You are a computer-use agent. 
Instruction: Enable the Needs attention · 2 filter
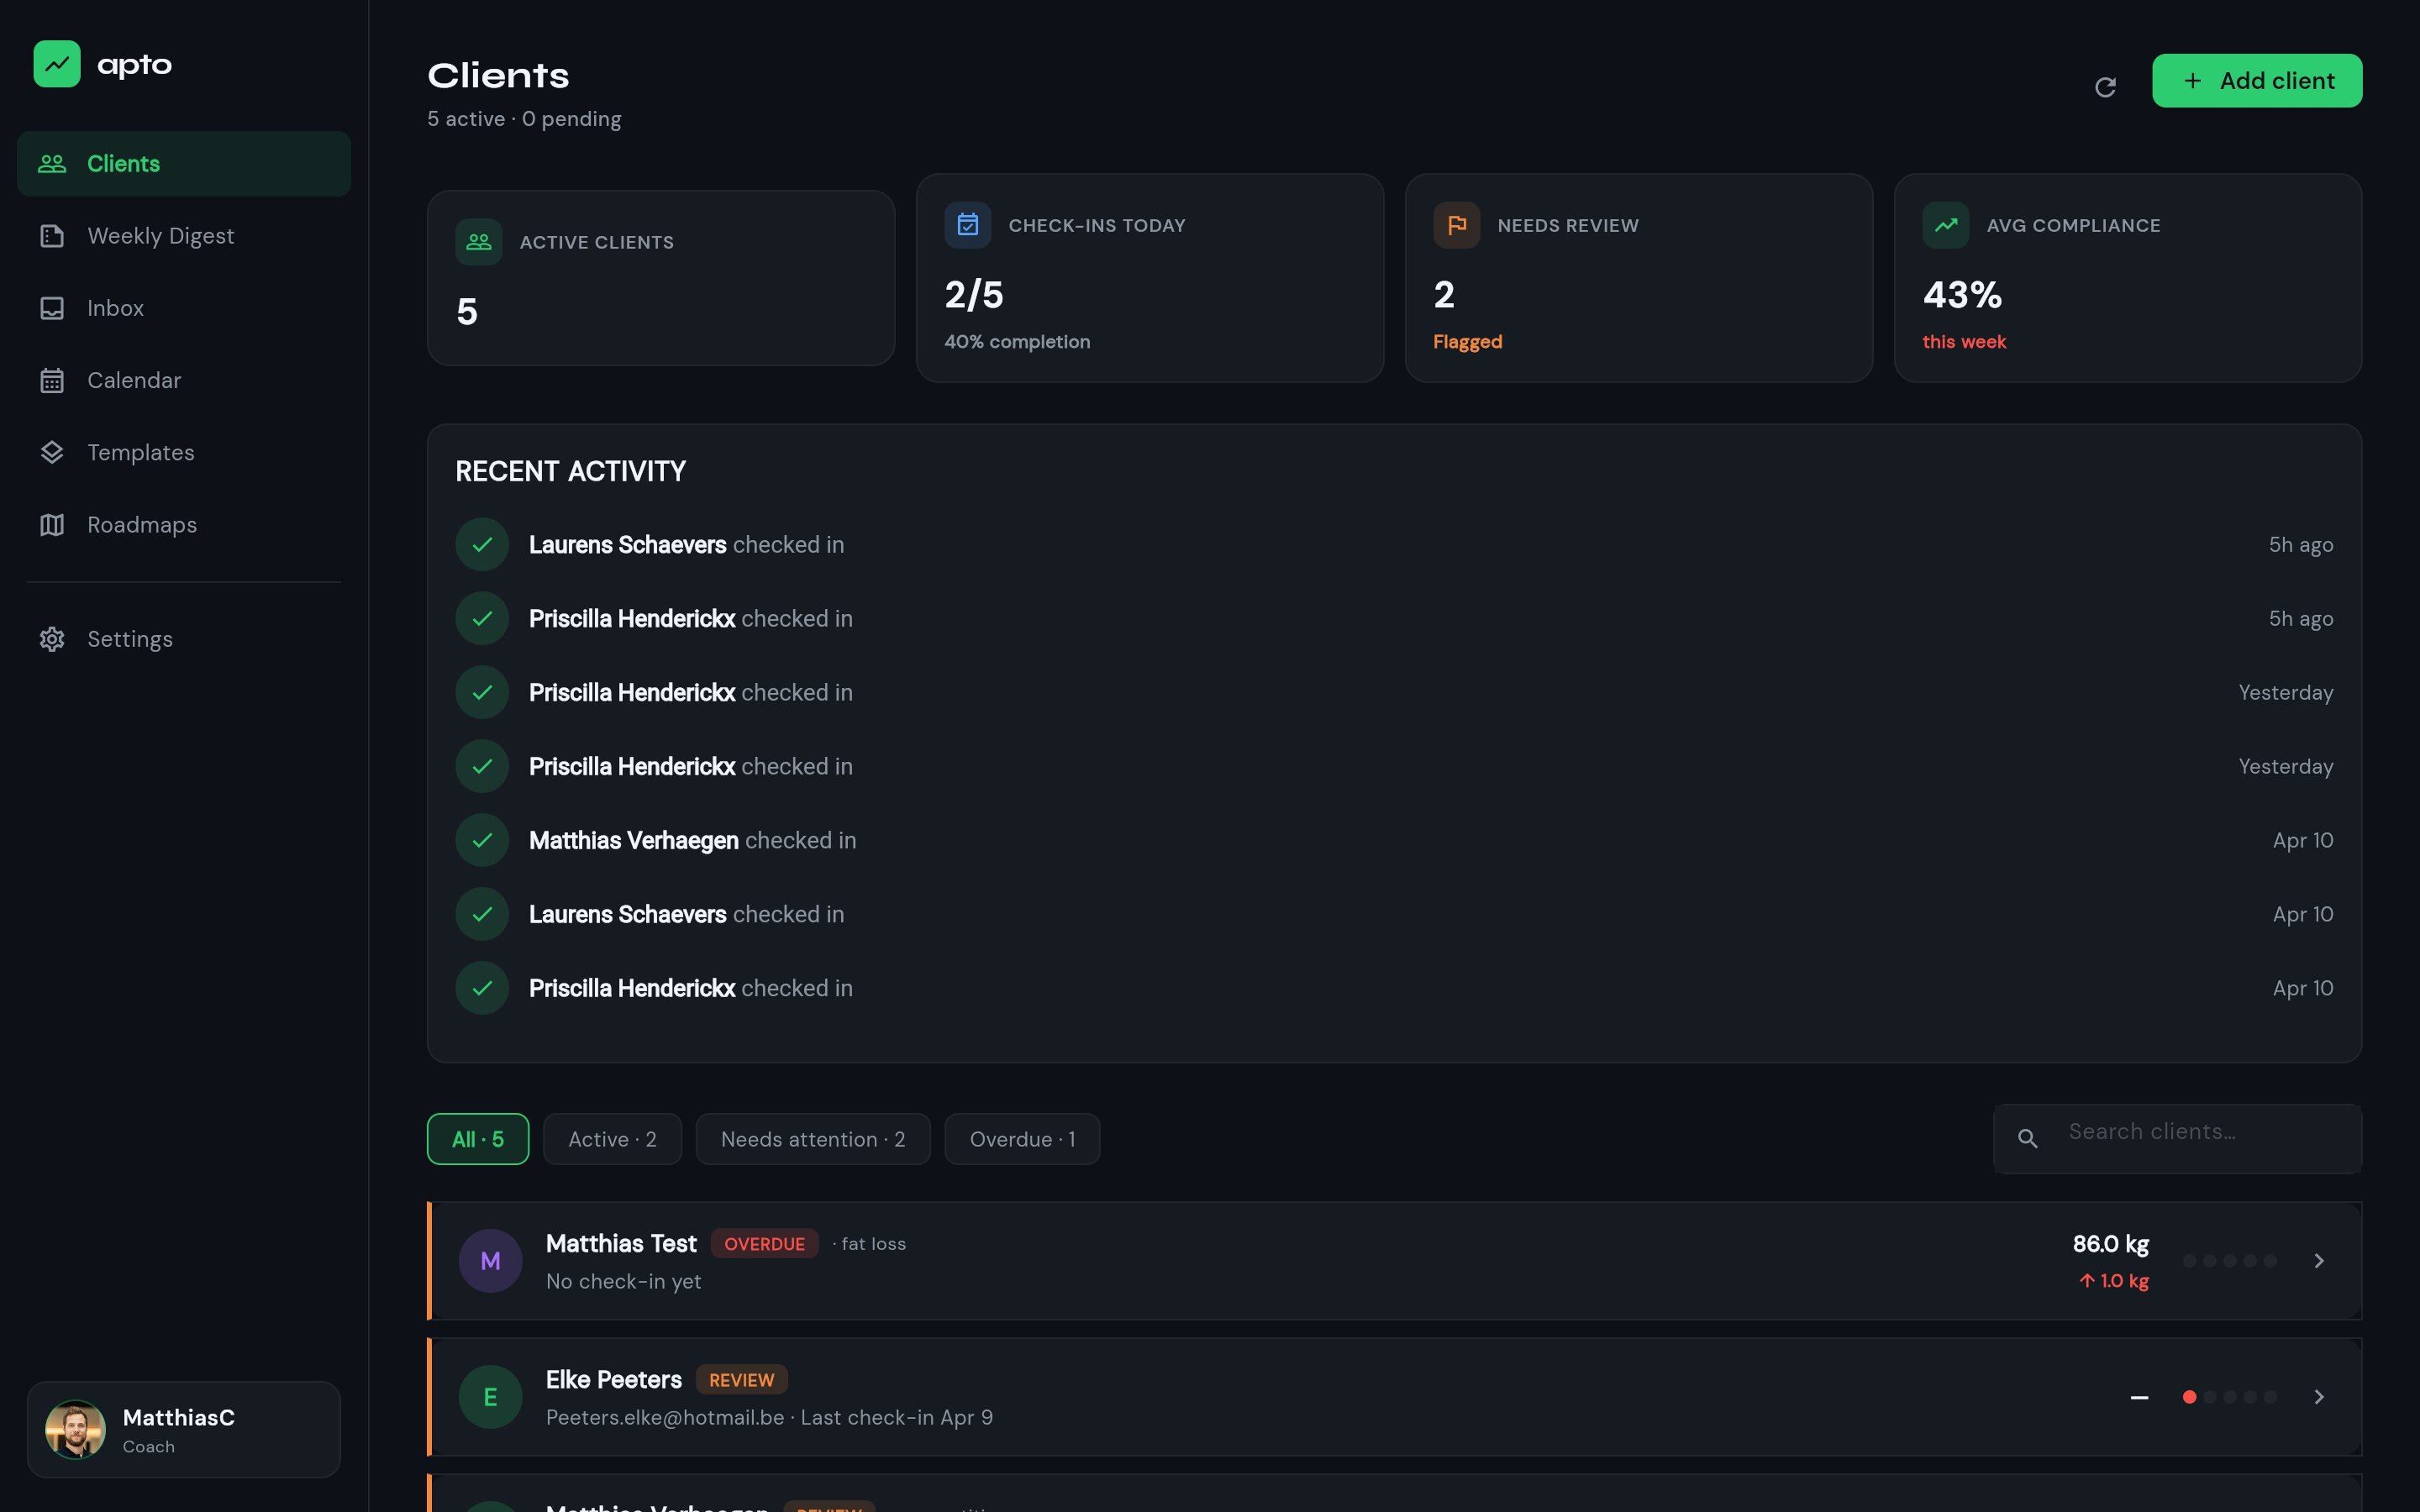(x=812, y=1139)
